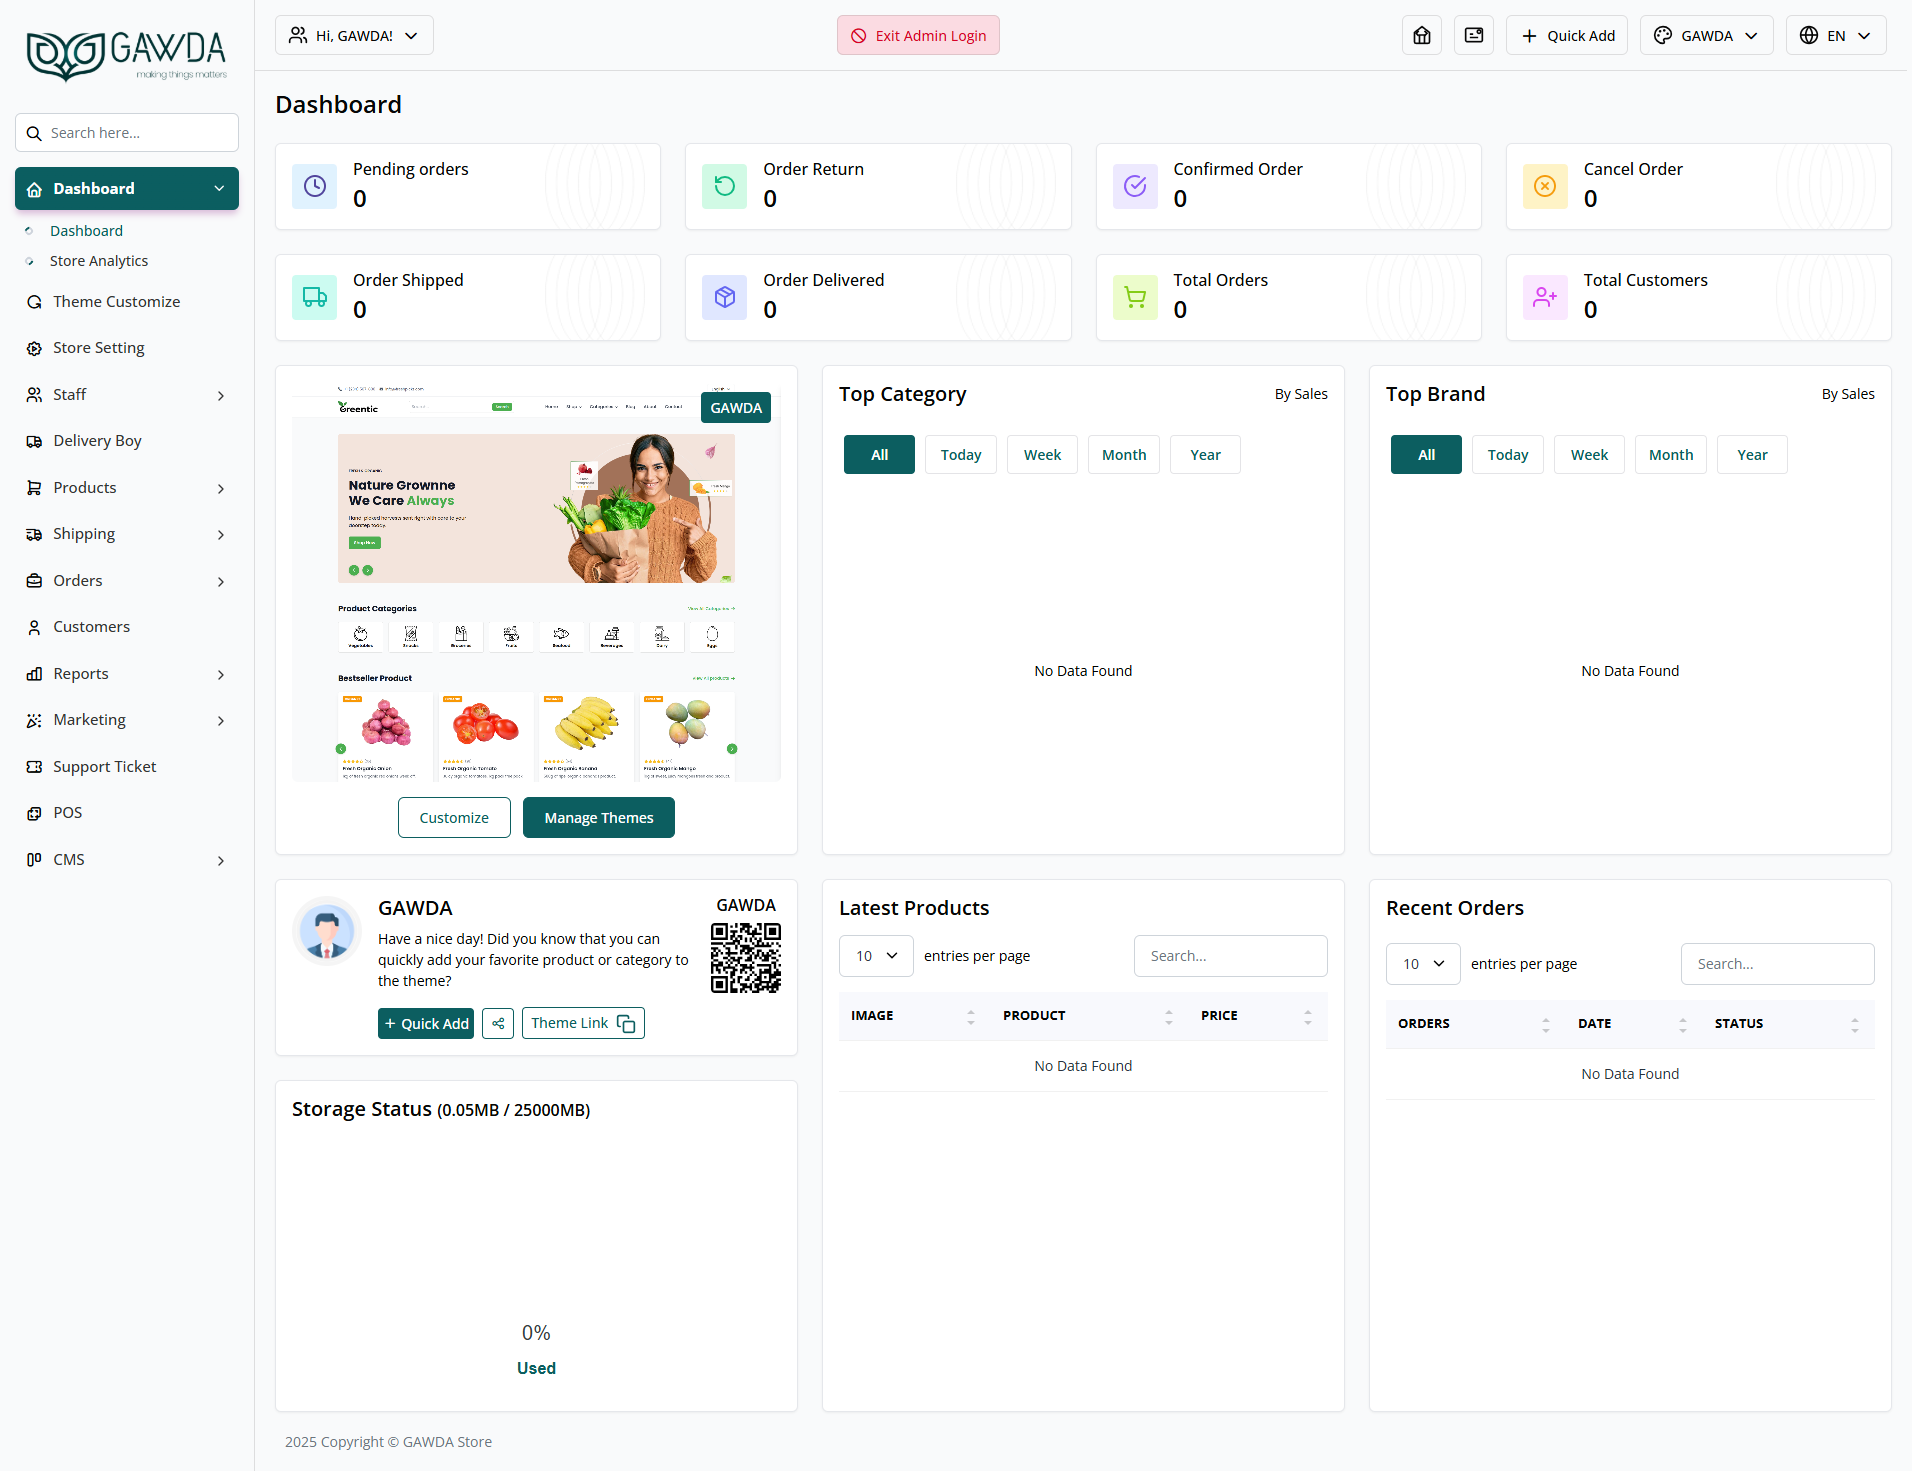This screenshot has width=1912, height=1471.
Task: Click the Support Ticket sidebar icon
Action: click(x=34, y=766)
